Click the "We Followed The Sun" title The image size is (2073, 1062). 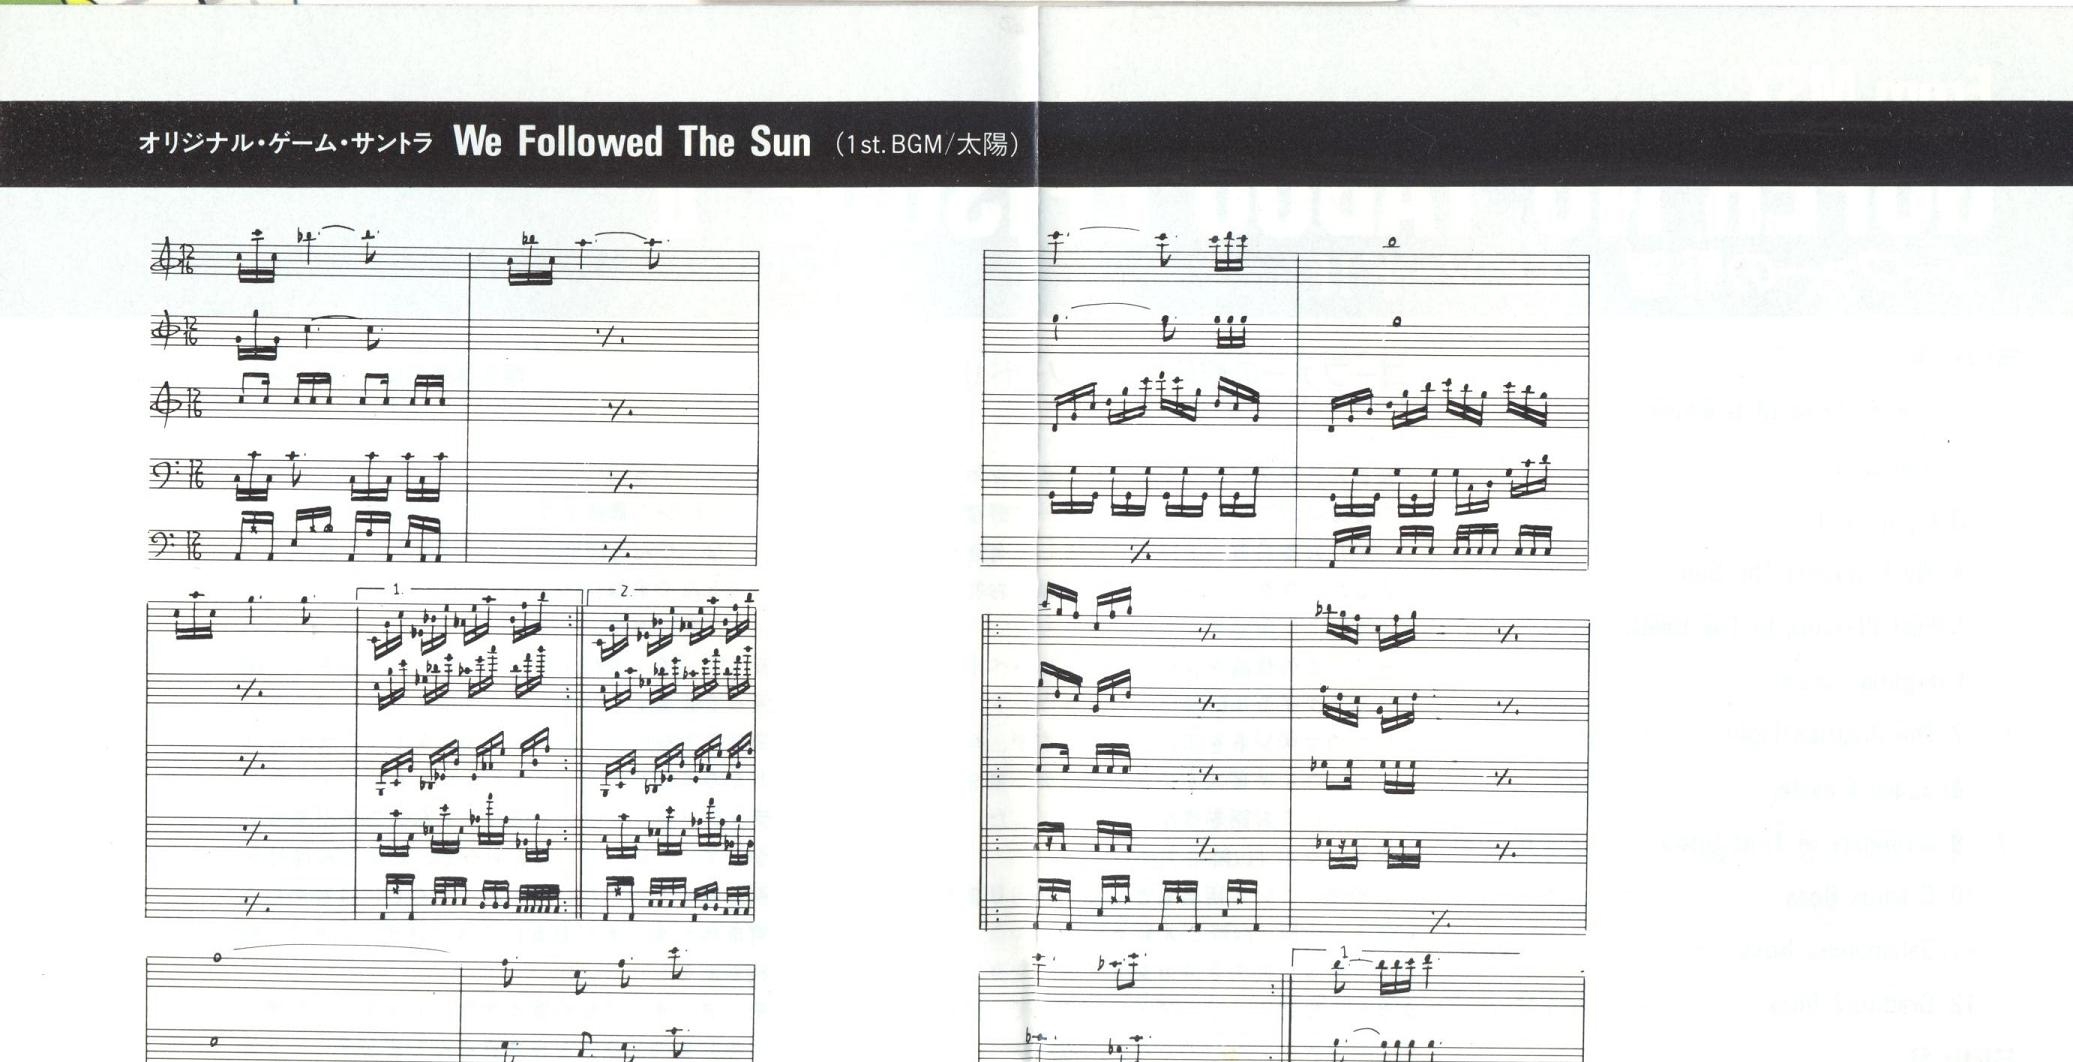[x=632, y=142]
